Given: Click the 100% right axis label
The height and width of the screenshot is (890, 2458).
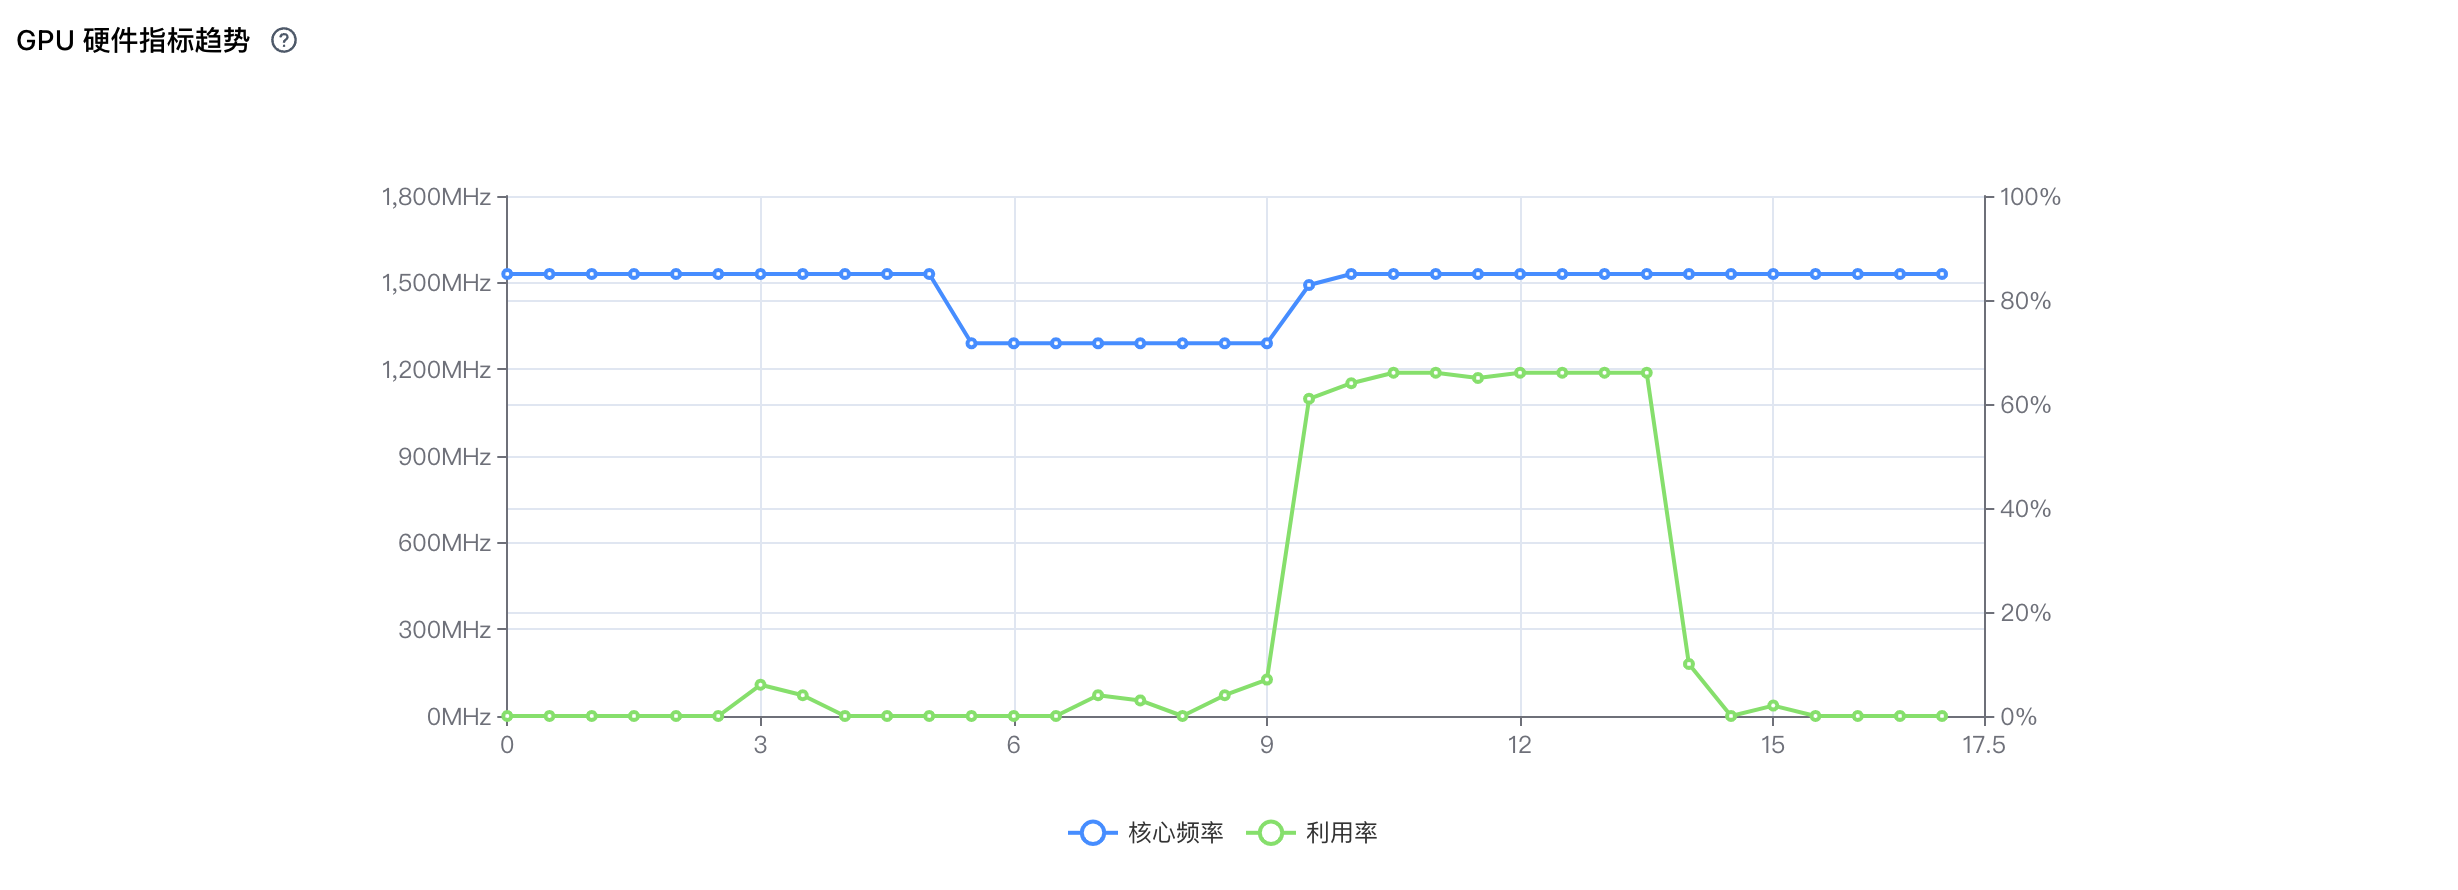Looking at the screenshot, I should point(2030,197).
